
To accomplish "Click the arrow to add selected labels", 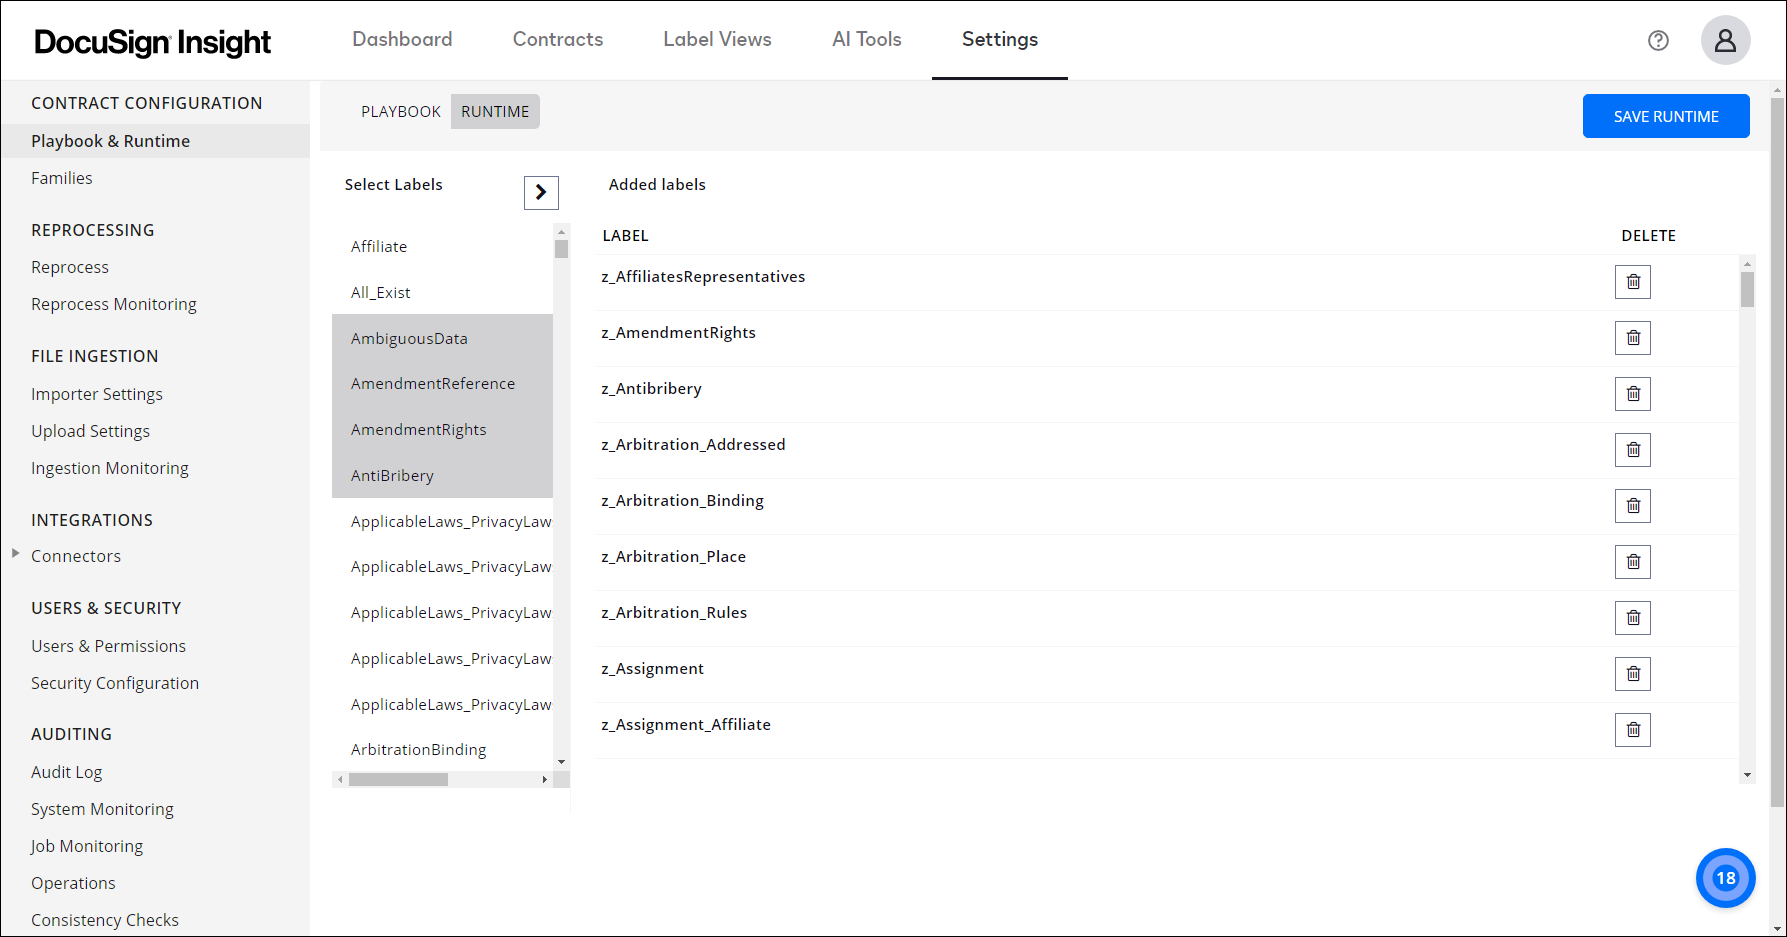I will point(541,192).
